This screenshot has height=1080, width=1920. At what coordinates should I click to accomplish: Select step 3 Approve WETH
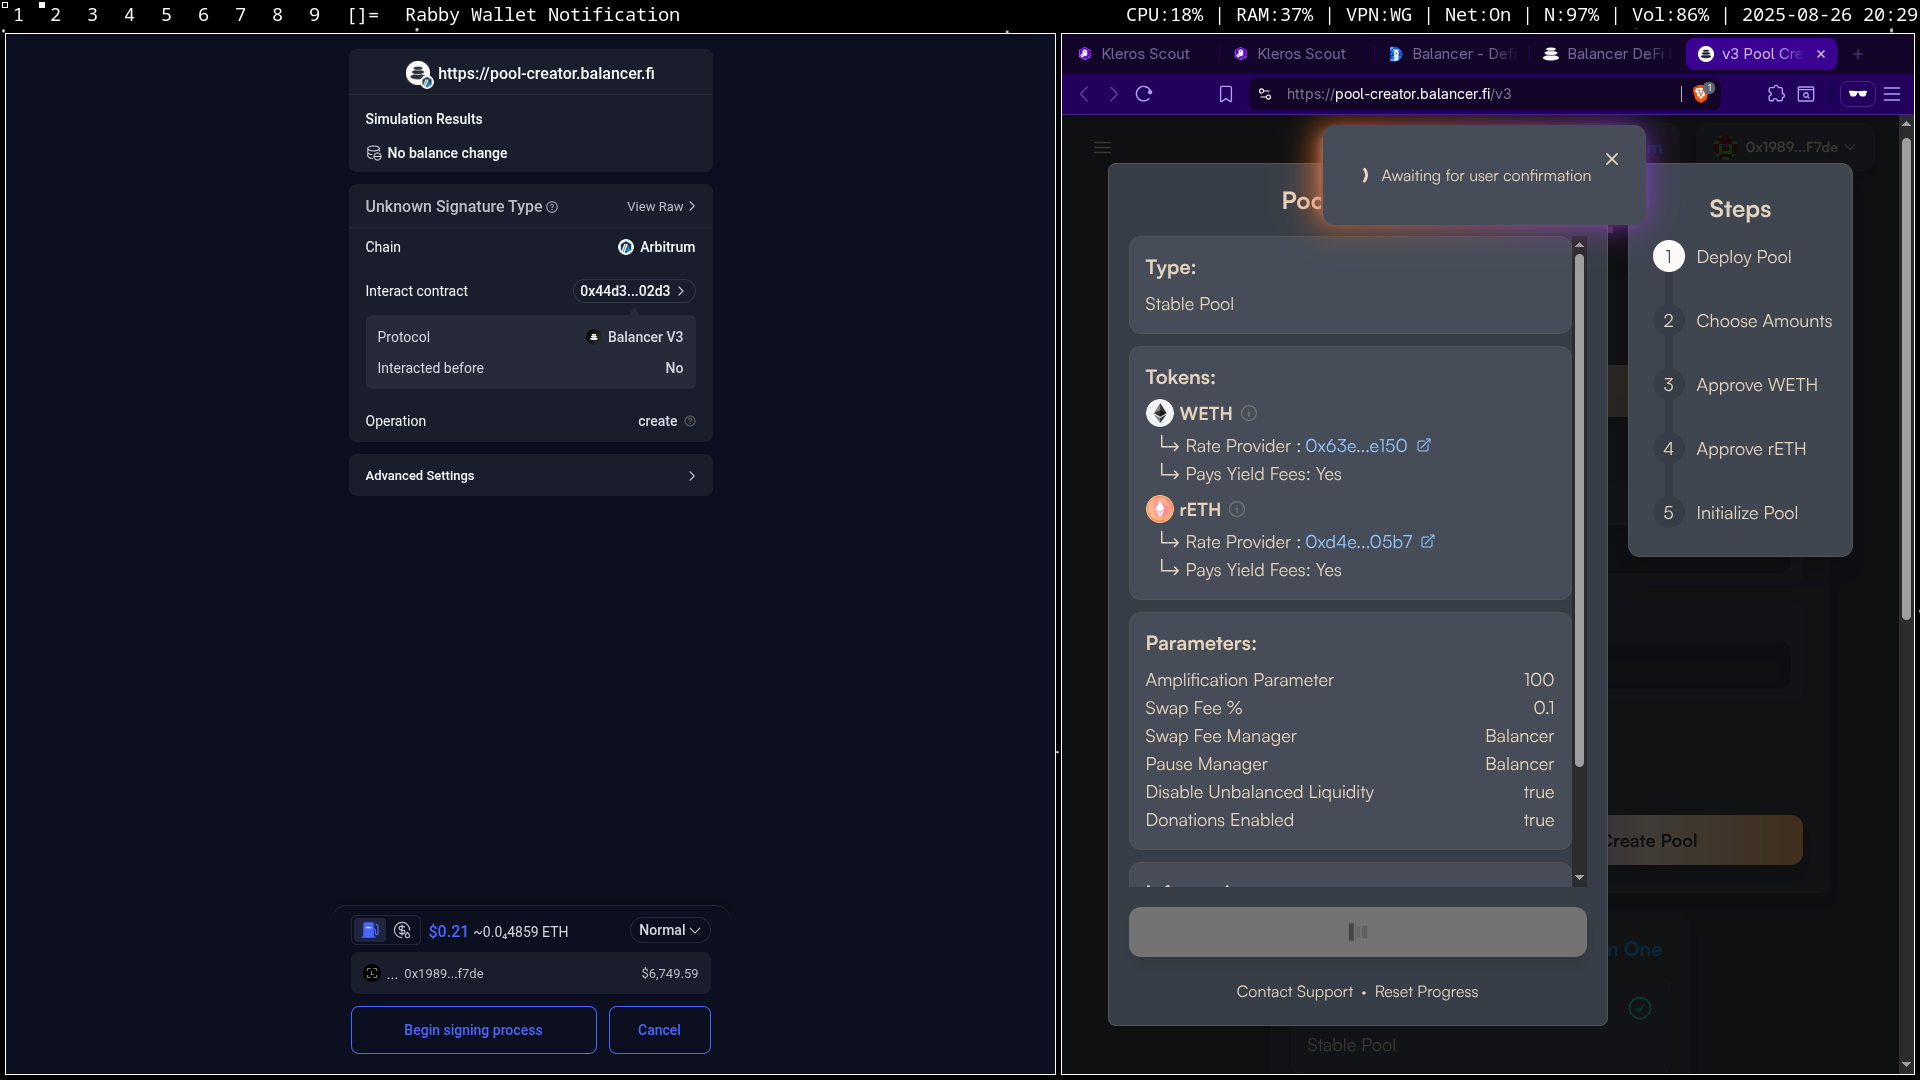point(1735,385)
